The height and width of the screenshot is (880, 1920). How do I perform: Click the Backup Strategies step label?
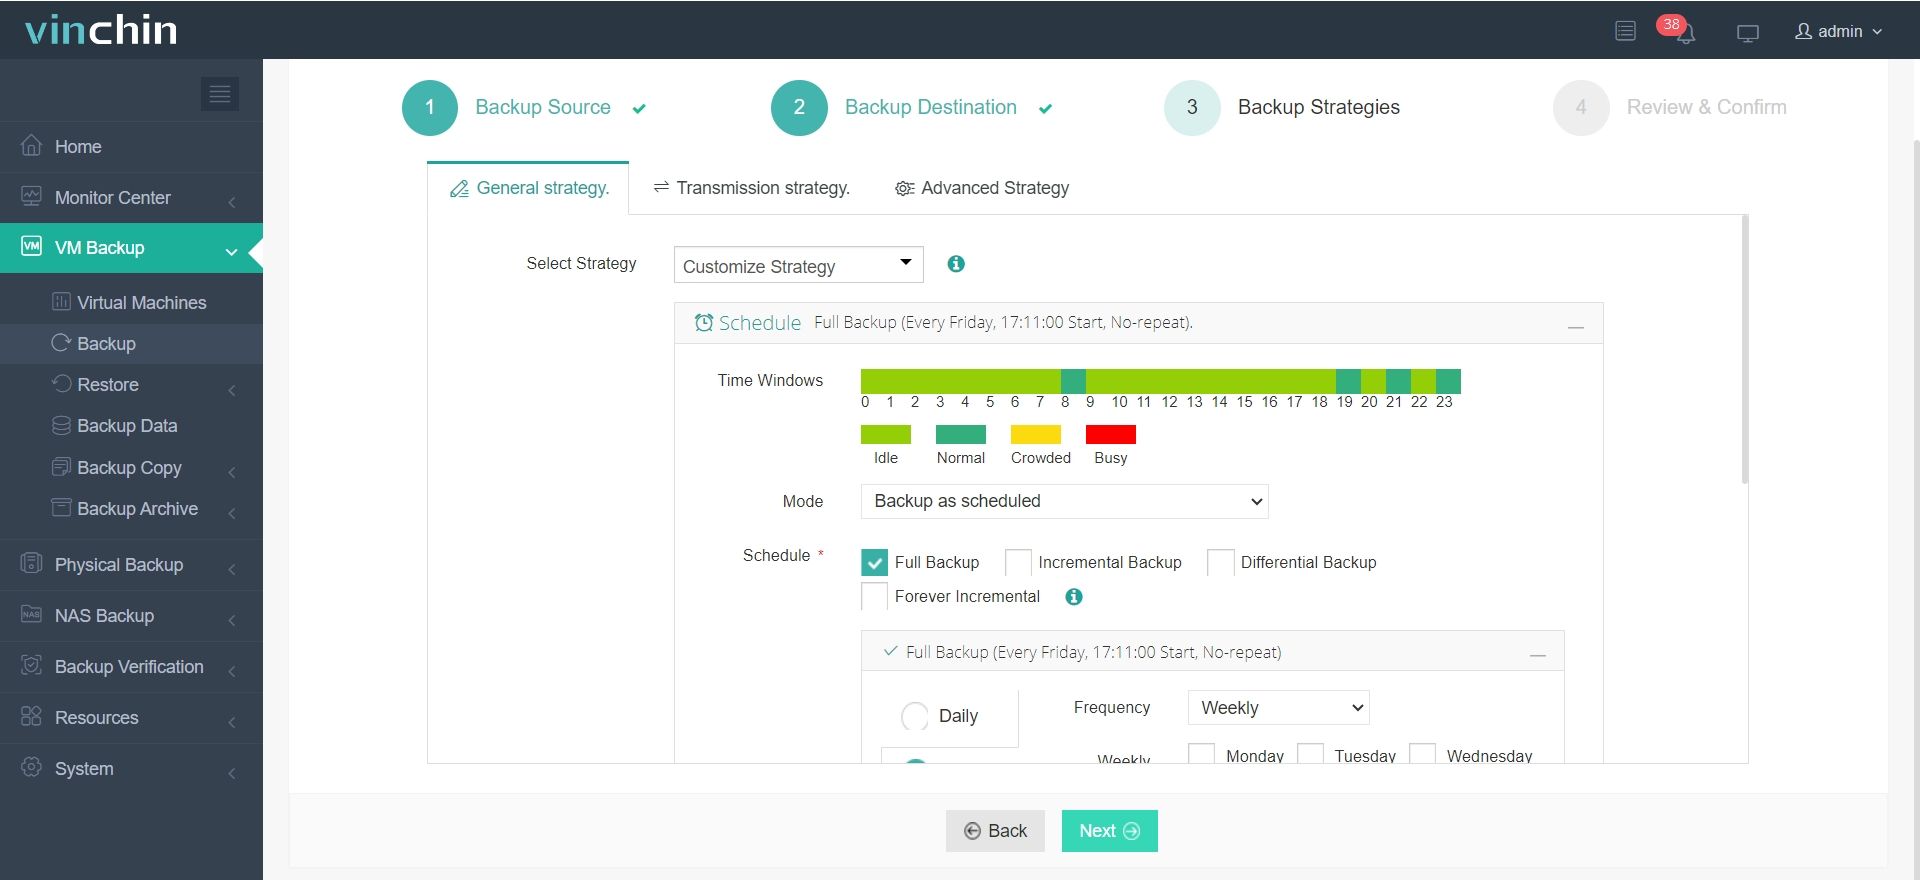point(1318,107)
